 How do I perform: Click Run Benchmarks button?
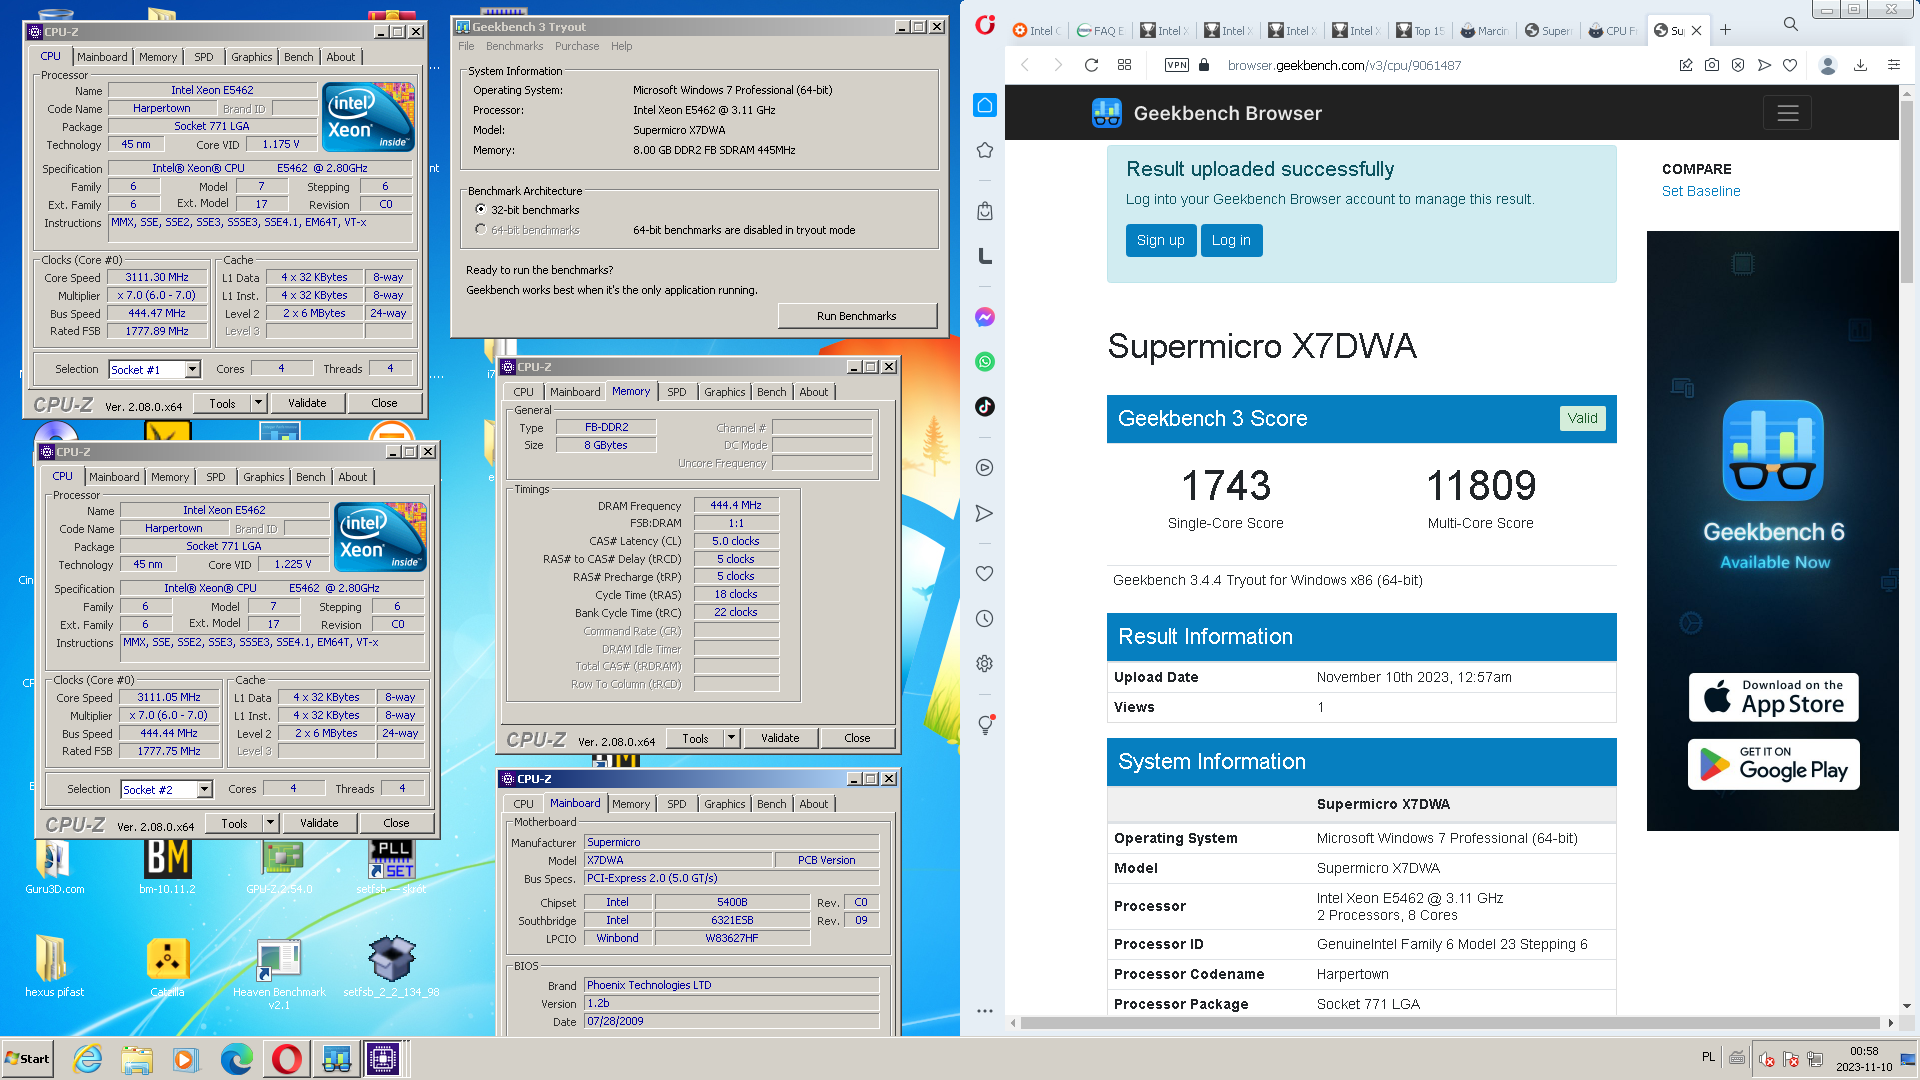857,316
